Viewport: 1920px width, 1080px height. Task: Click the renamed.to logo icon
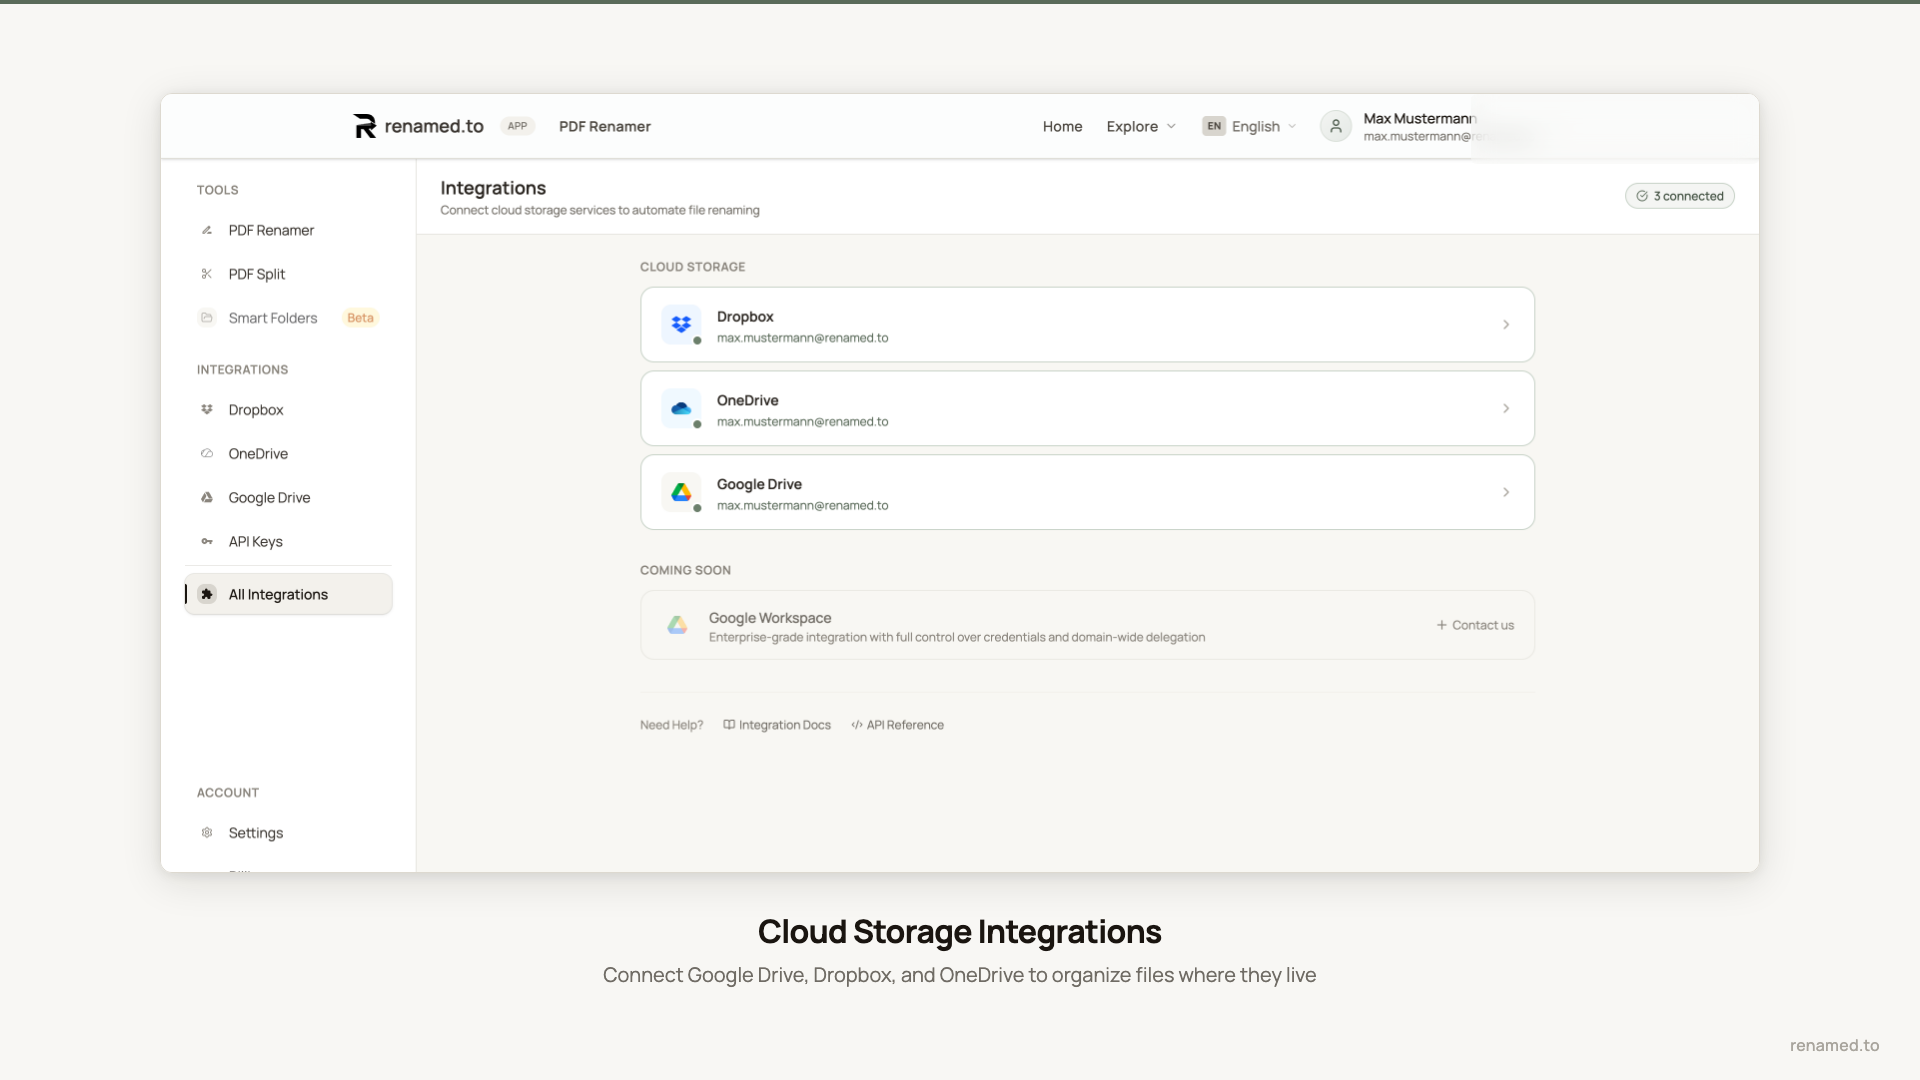click(365, 126)
